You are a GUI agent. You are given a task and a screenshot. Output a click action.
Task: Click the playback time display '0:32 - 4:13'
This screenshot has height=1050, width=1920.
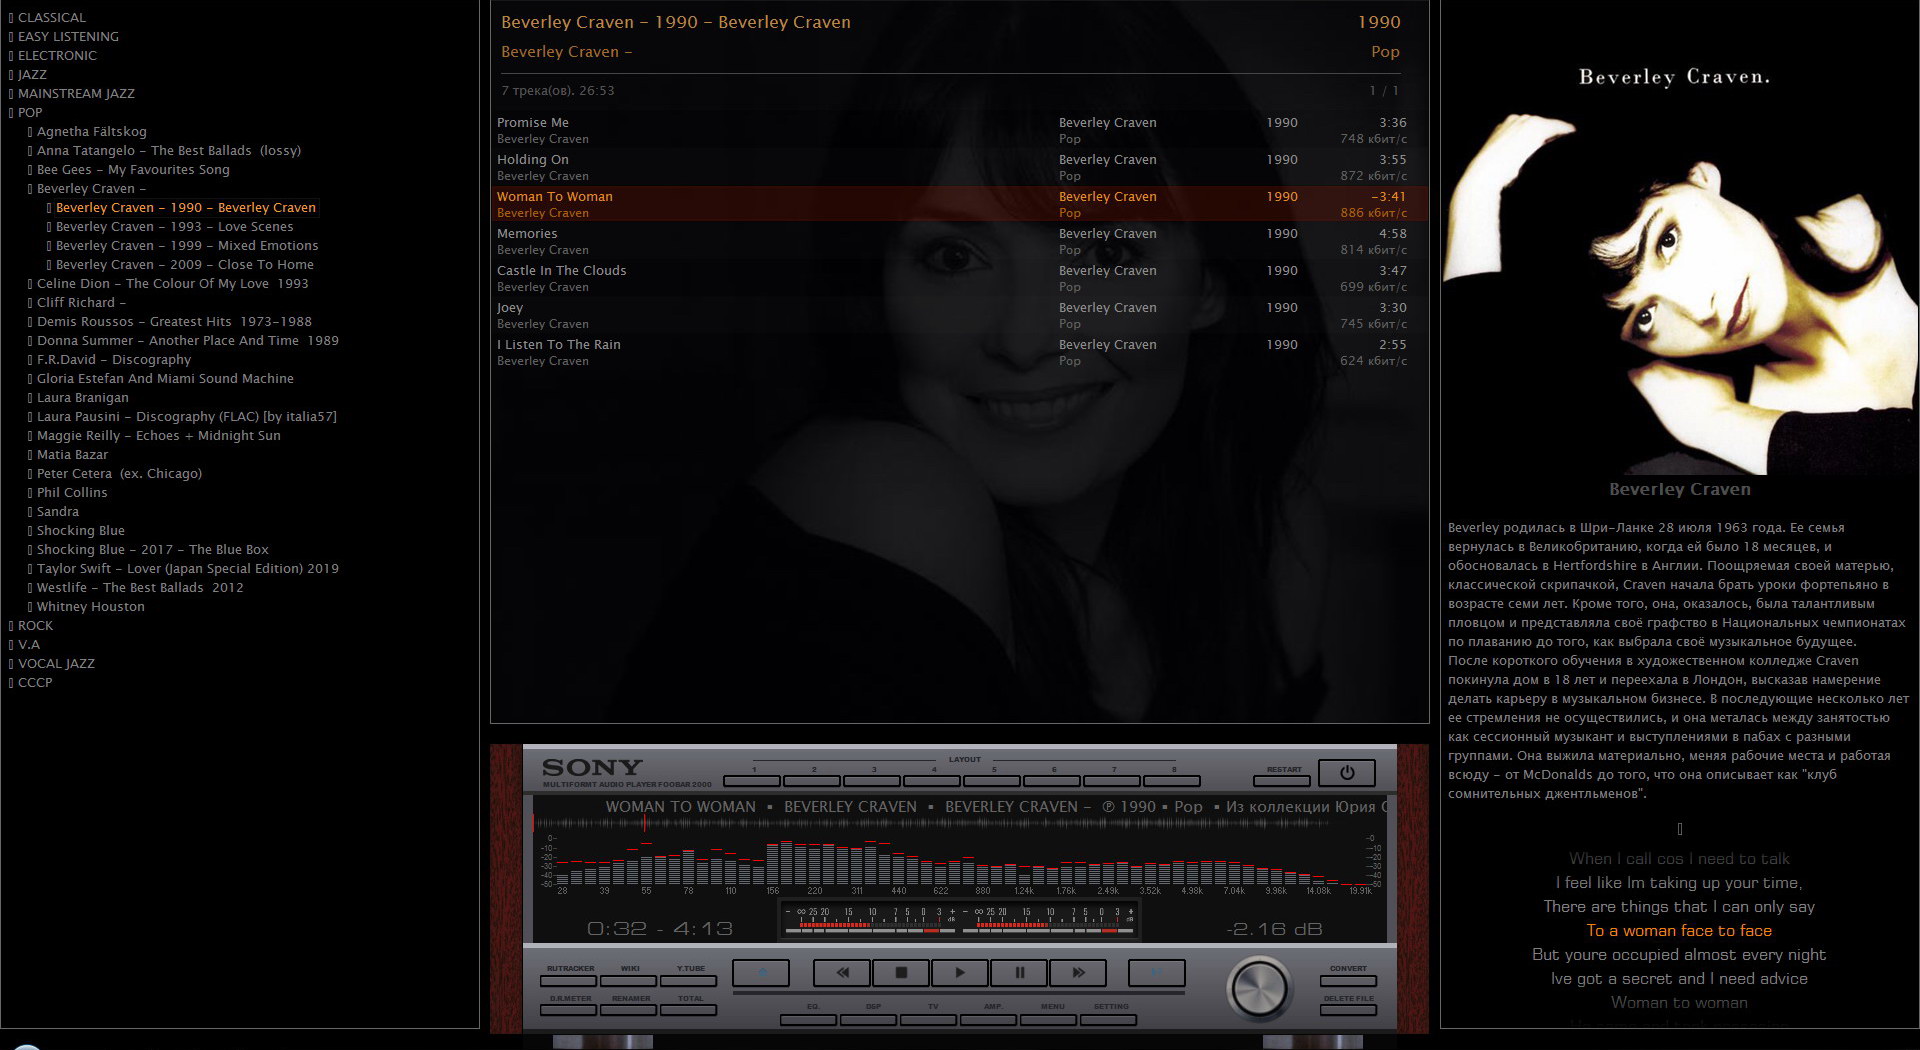[x=660, y=929]
